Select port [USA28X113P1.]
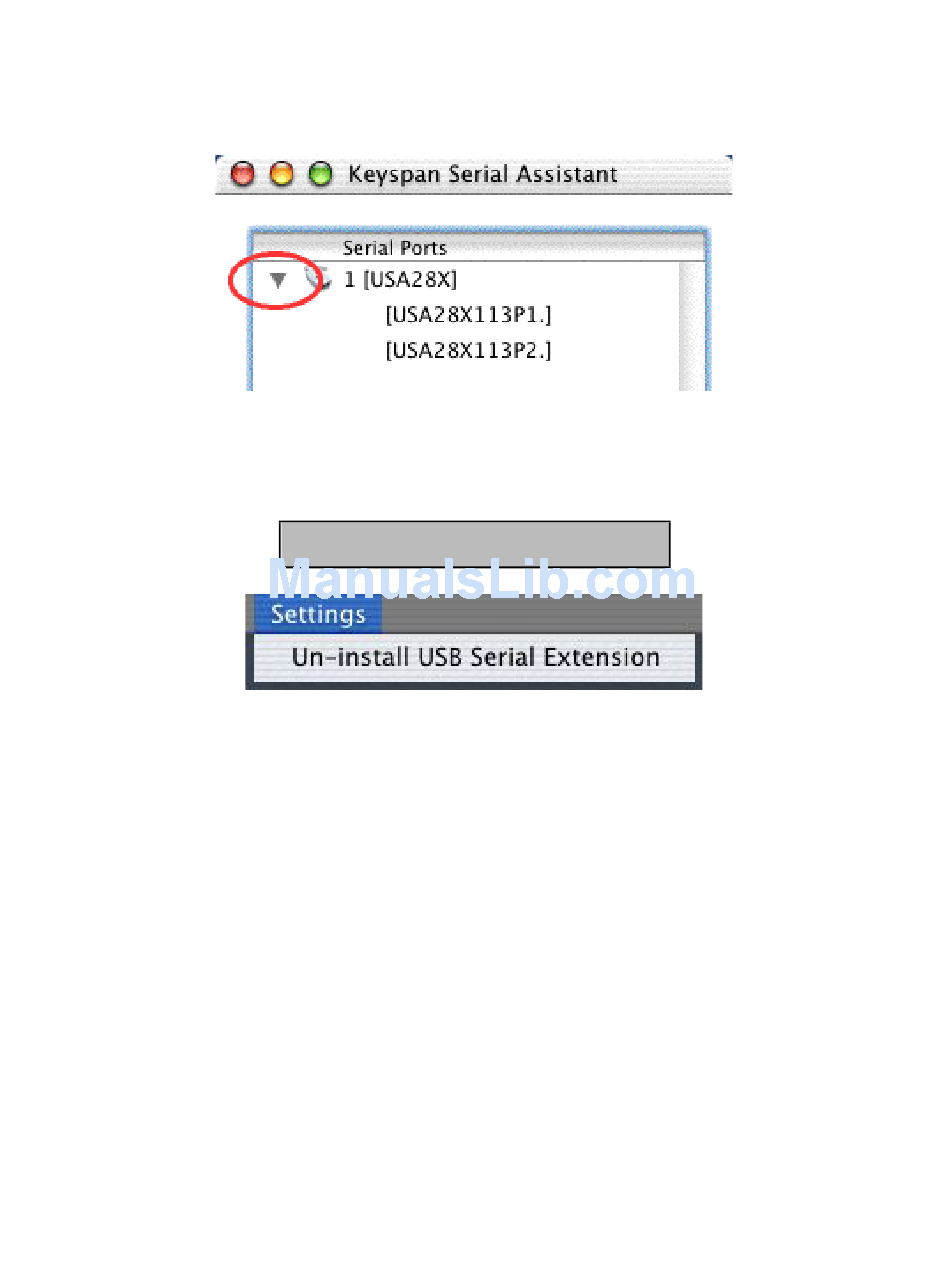This screenshot has height=1267, width=950. (x=469, y=315)
